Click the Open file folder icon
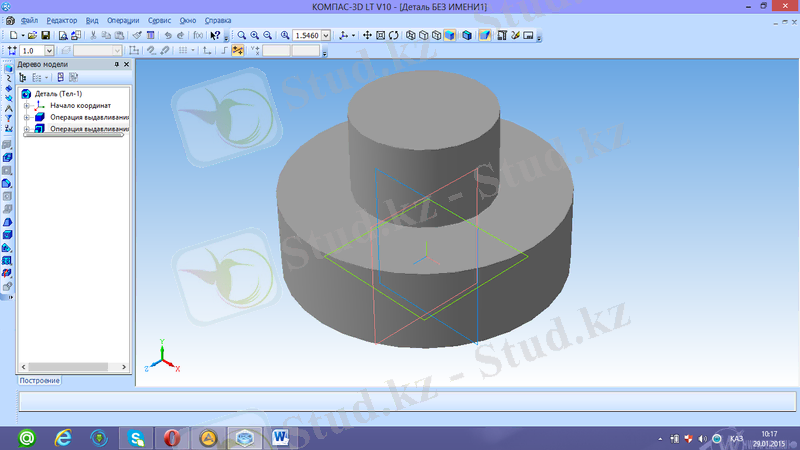The image size is (800, 450). 32,35
